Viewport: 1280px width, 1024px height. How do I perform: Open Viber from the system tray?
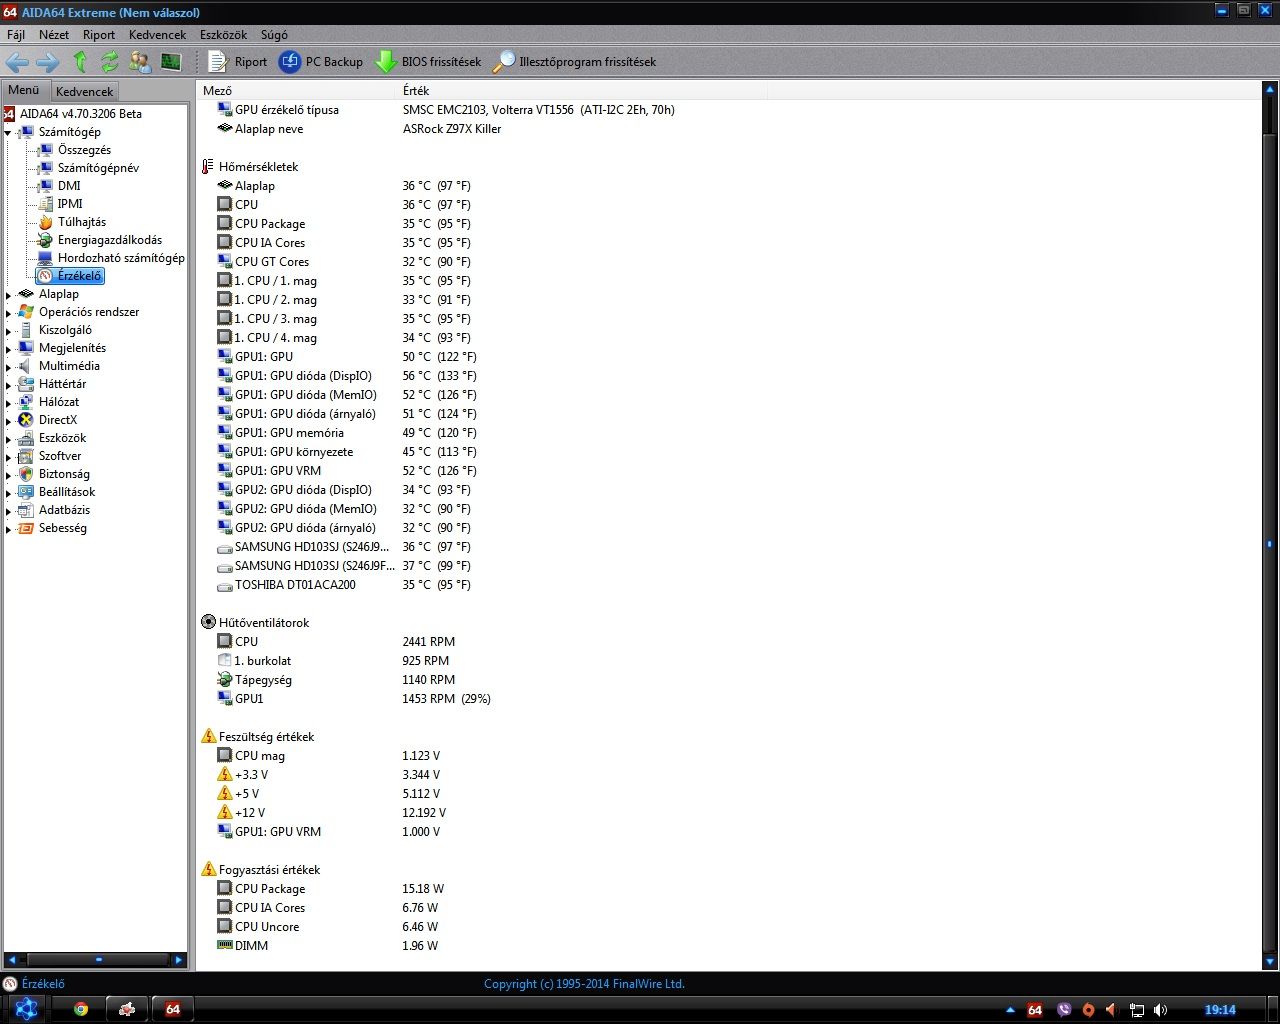click(x=1064, y=1010)
